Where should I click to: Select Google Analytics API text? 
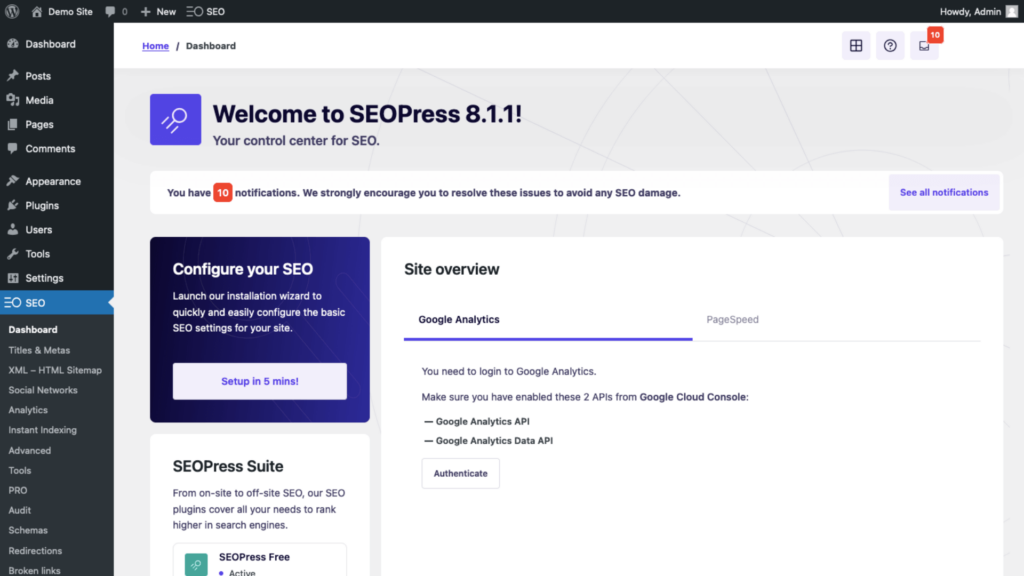pyautogui.click(x=483, y=422)
